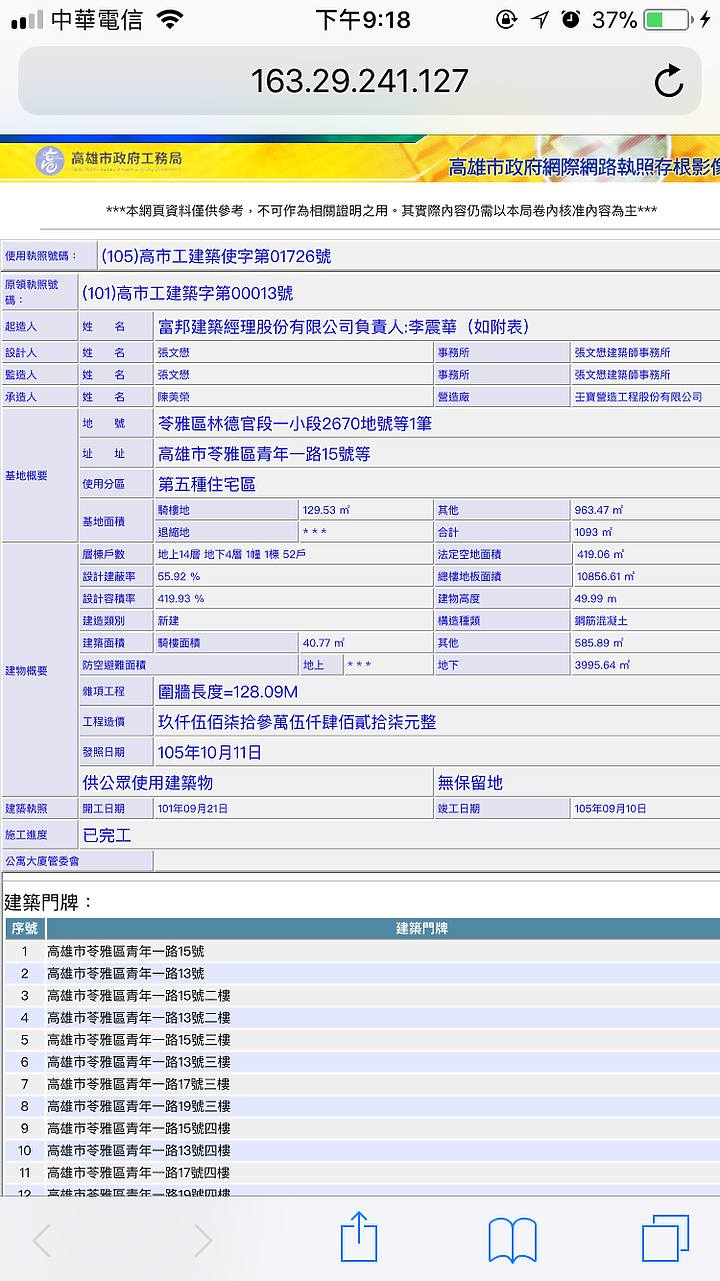720x1281 pixels.
Task: Select row 10 青年一路13號四樓
Action: (x=138, y=1150)
